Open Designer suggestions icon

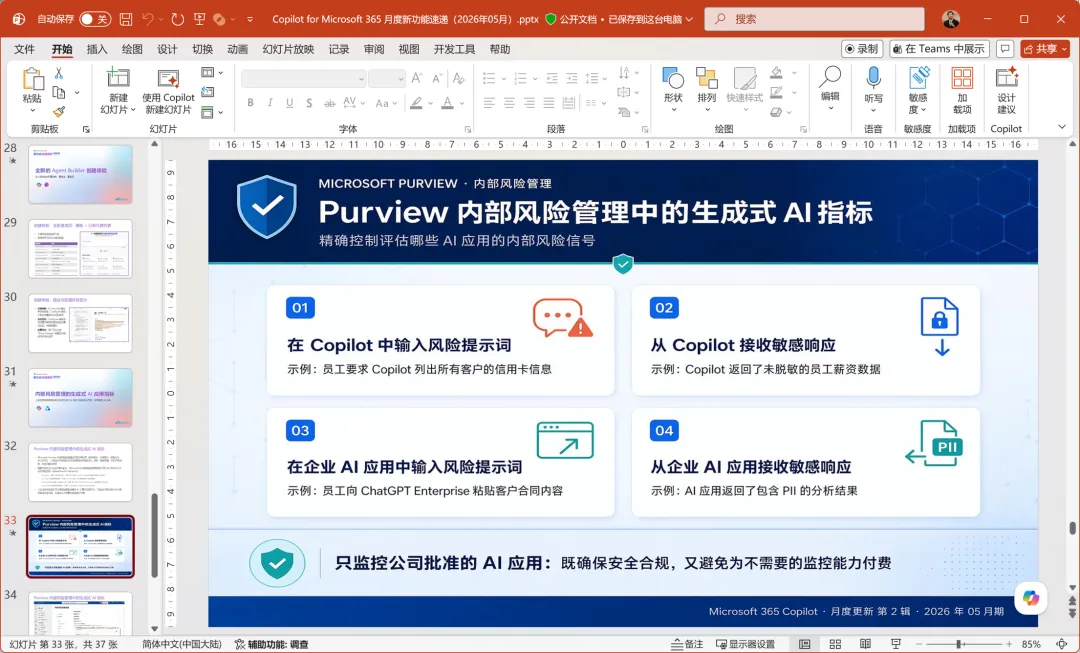1006,78
